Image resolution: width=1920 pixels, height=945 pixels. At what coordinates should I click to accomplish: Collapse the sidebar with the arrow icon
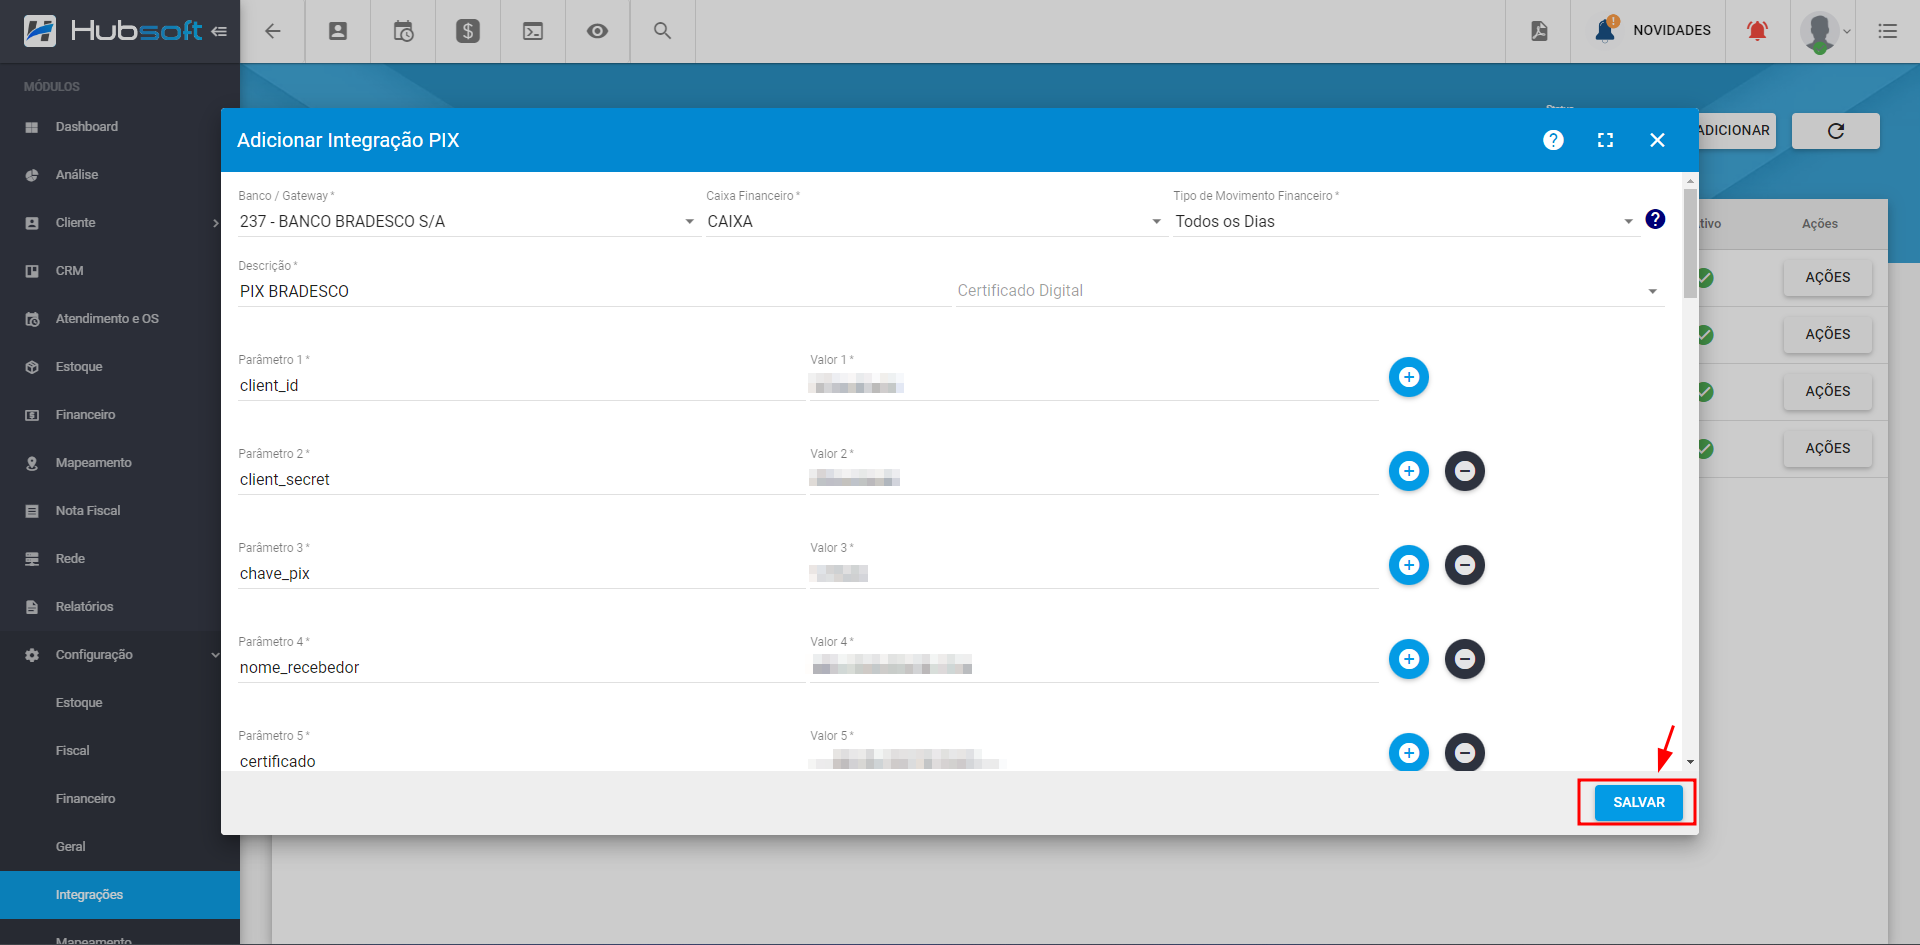click(x=219, y=31)
